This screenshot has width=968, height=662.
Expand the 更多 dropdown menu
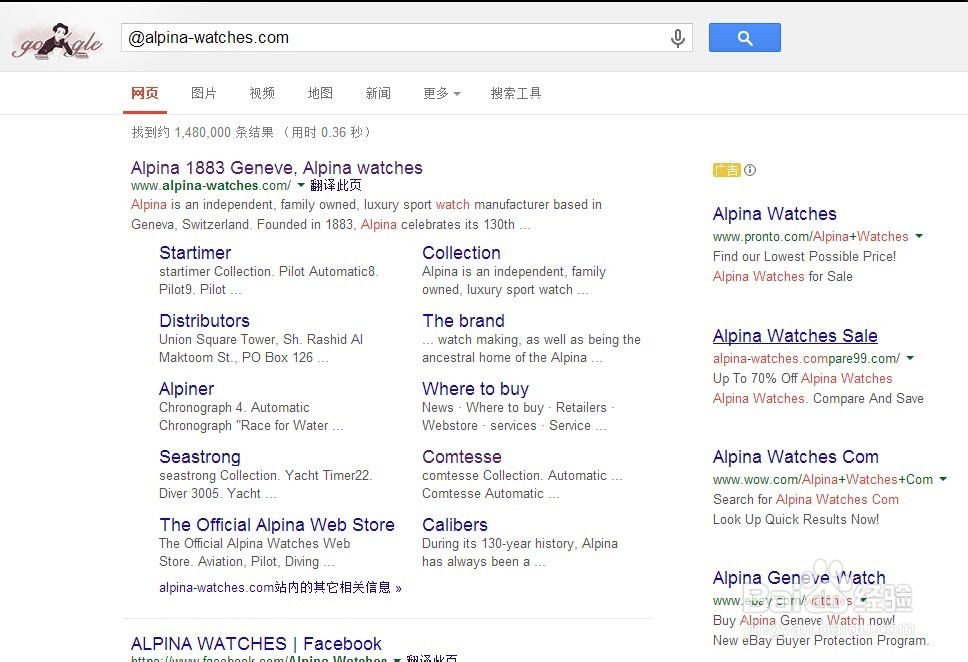pos(441,93)
